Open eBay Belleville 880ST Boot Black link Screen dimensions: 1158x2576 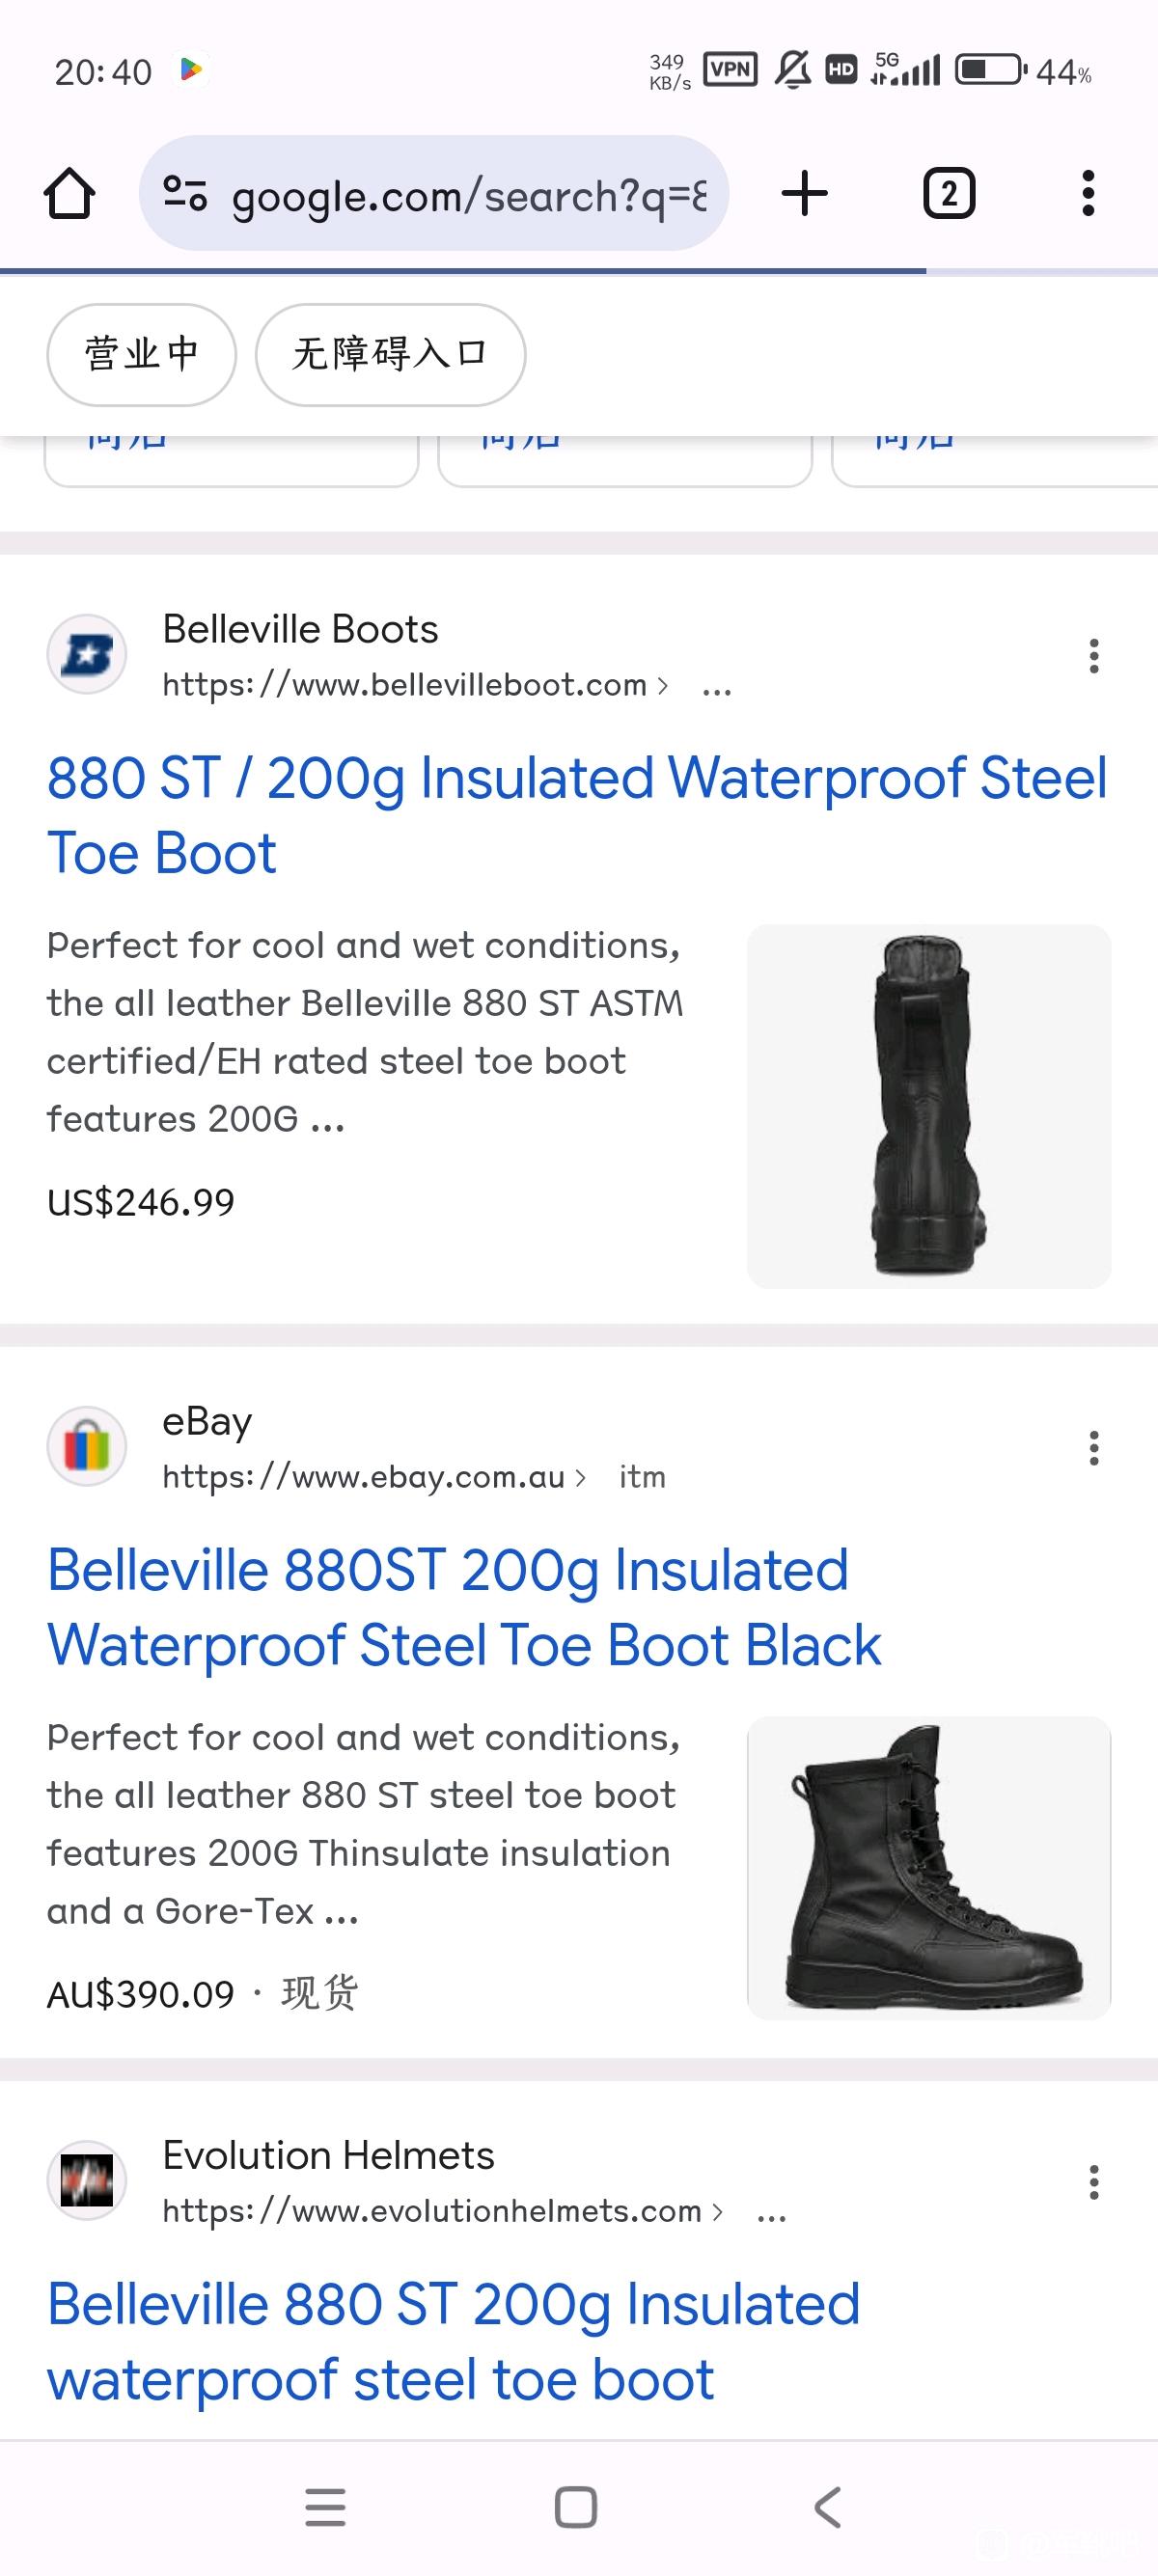464,1607
